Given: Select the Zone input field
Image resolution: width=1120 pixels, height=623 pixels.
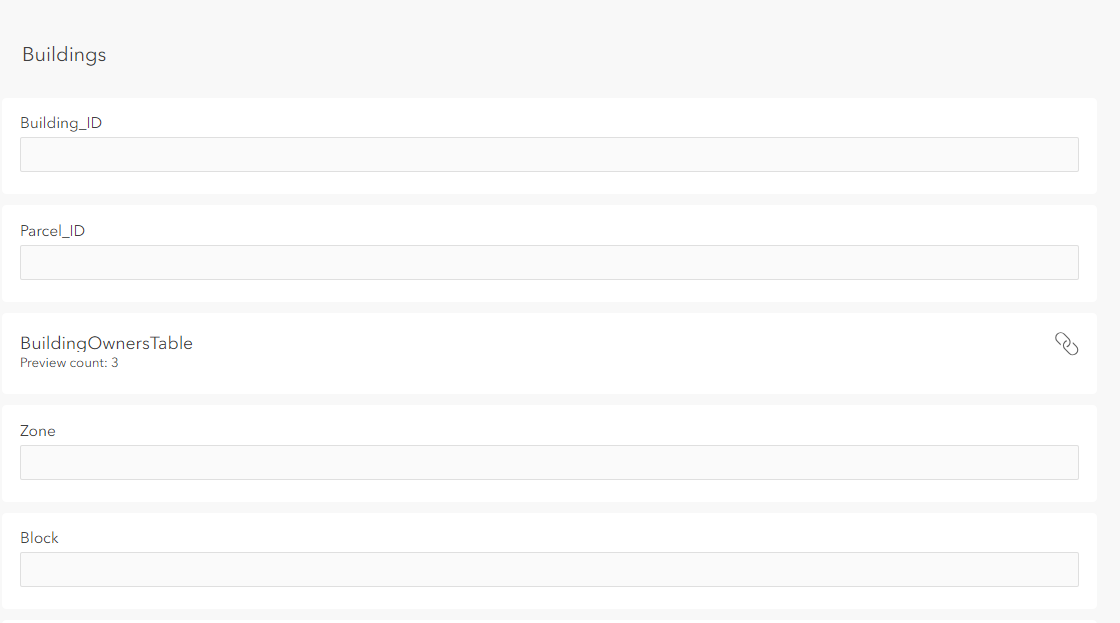Looking at the screenshot, I should [x=549, y=462].
